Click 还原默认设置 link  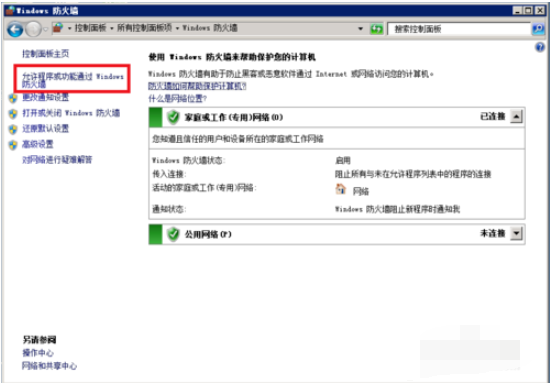click(x=46, y=129)
